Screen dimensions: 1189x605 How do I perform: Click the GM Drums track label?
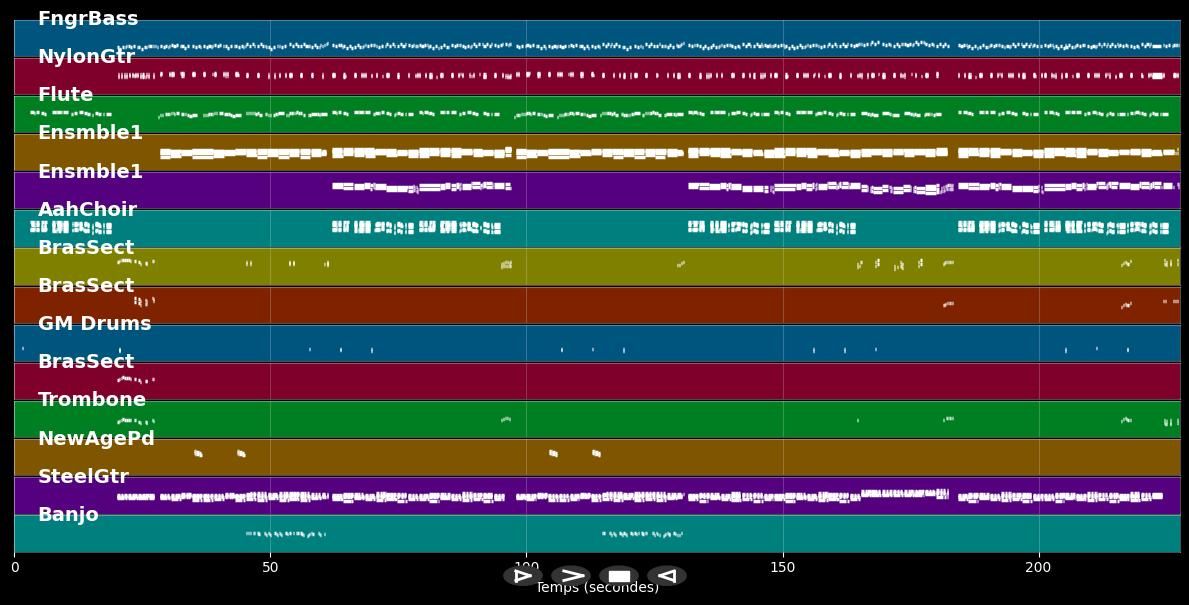94,324
